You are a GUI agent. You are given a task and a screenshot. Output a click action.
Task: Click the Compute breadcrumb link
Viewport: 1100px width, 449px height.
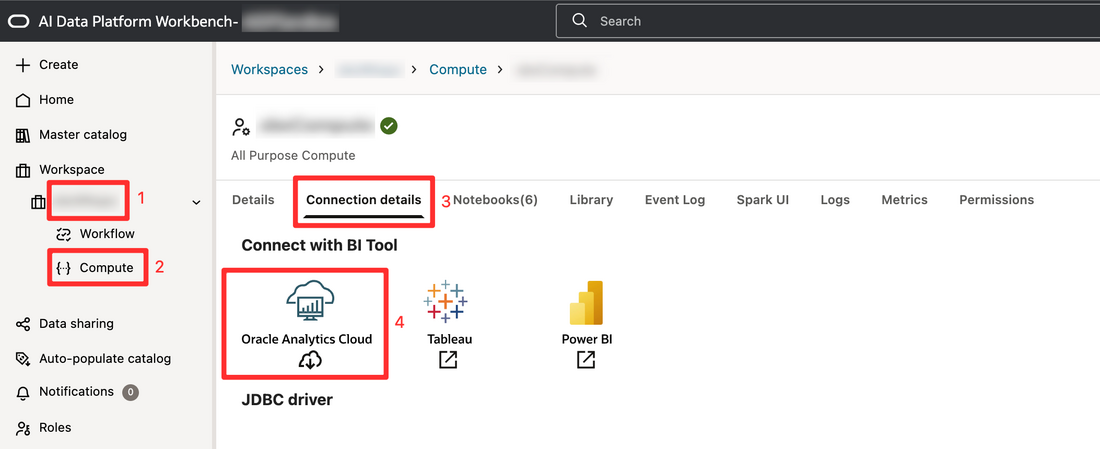458,69
